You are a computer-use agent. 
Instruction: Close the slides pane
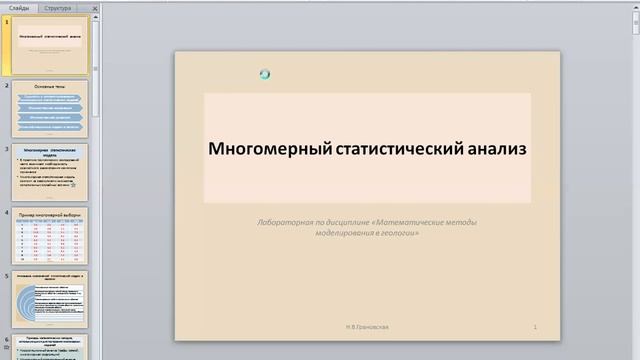95,8
